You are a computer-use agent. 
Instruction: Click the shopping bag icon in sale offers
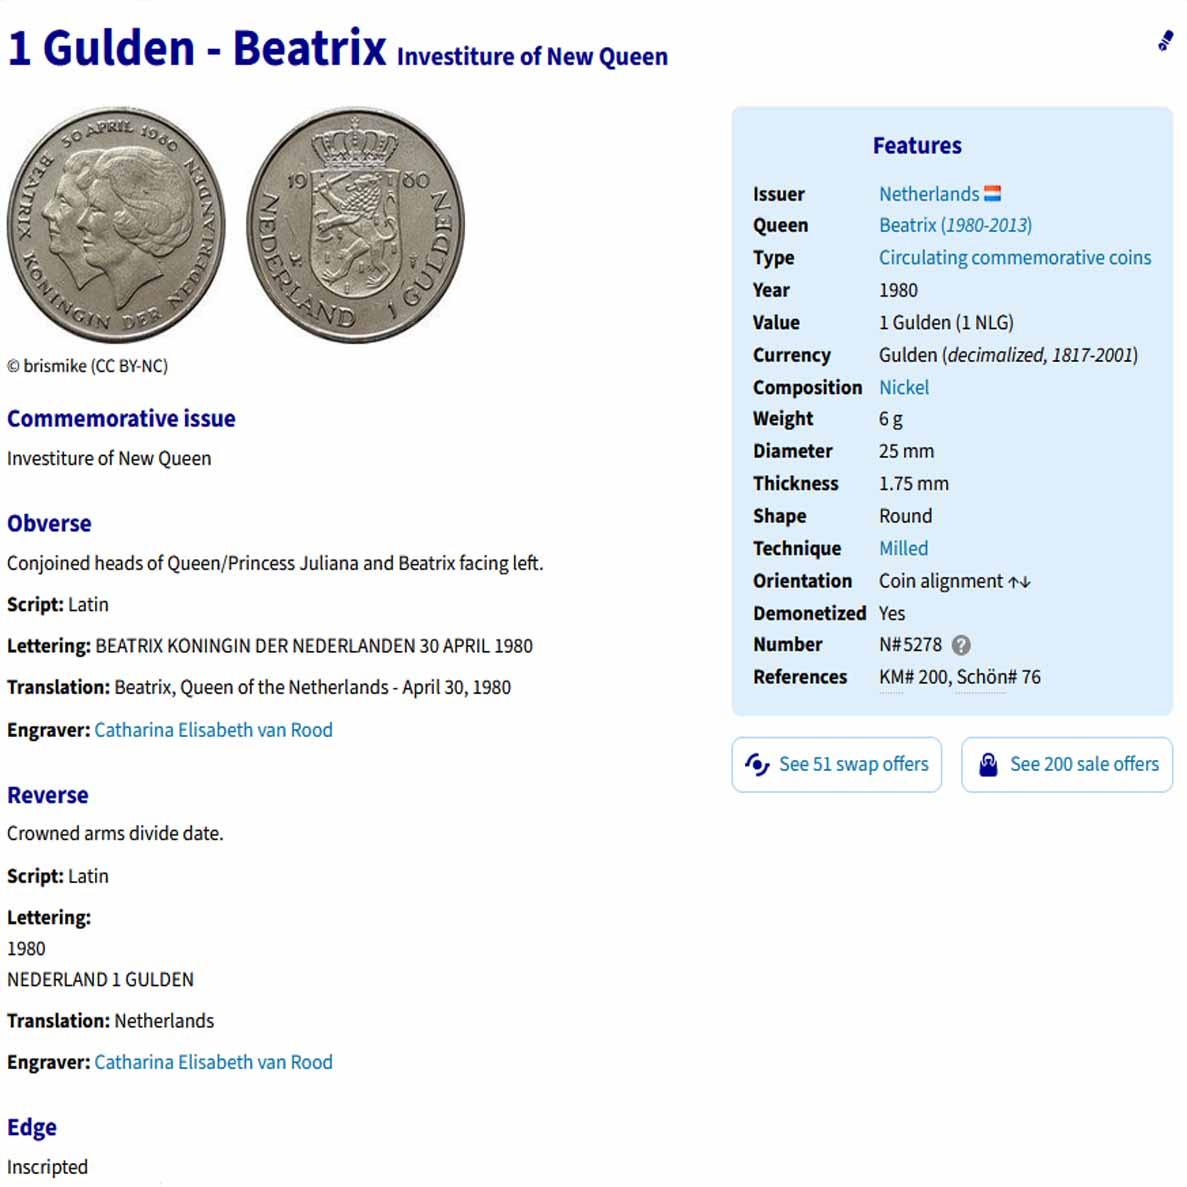pos(988,765)
